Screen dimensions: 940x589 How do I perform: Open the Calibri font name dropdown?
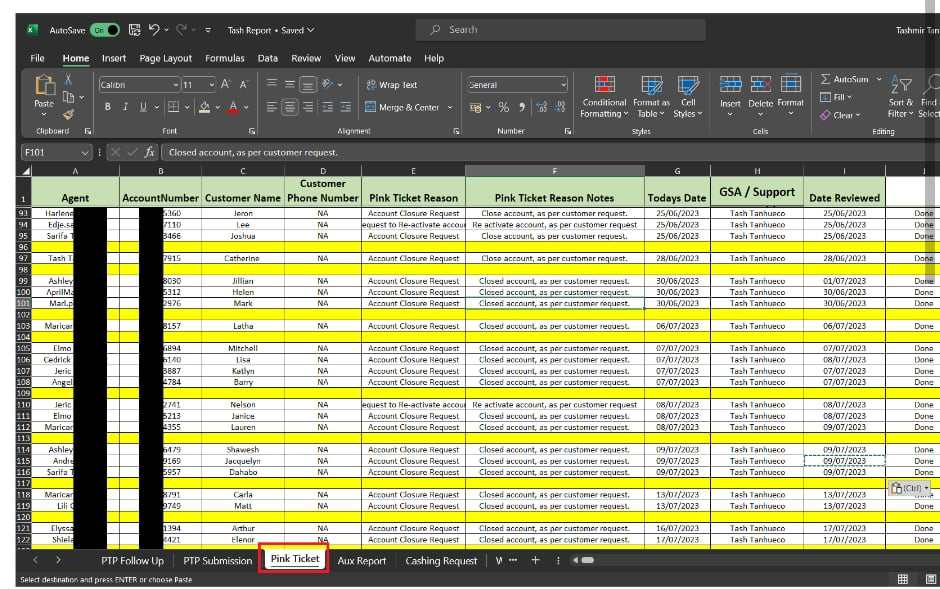pos(176,85)
